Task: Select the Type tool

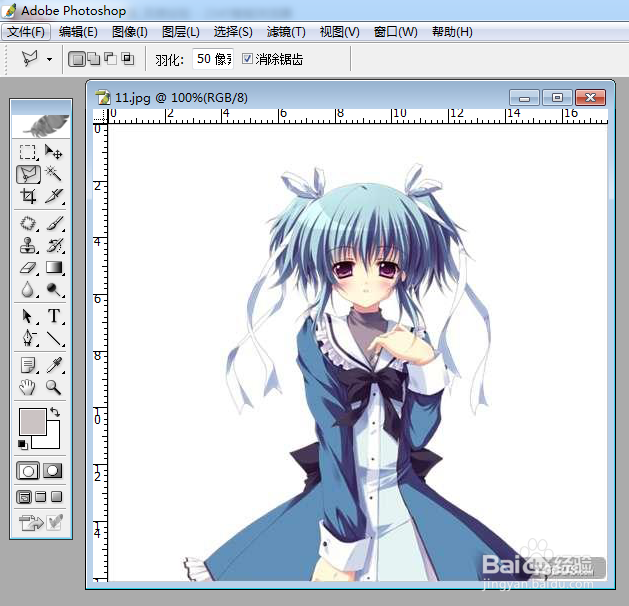Action: tap(54, 316)
